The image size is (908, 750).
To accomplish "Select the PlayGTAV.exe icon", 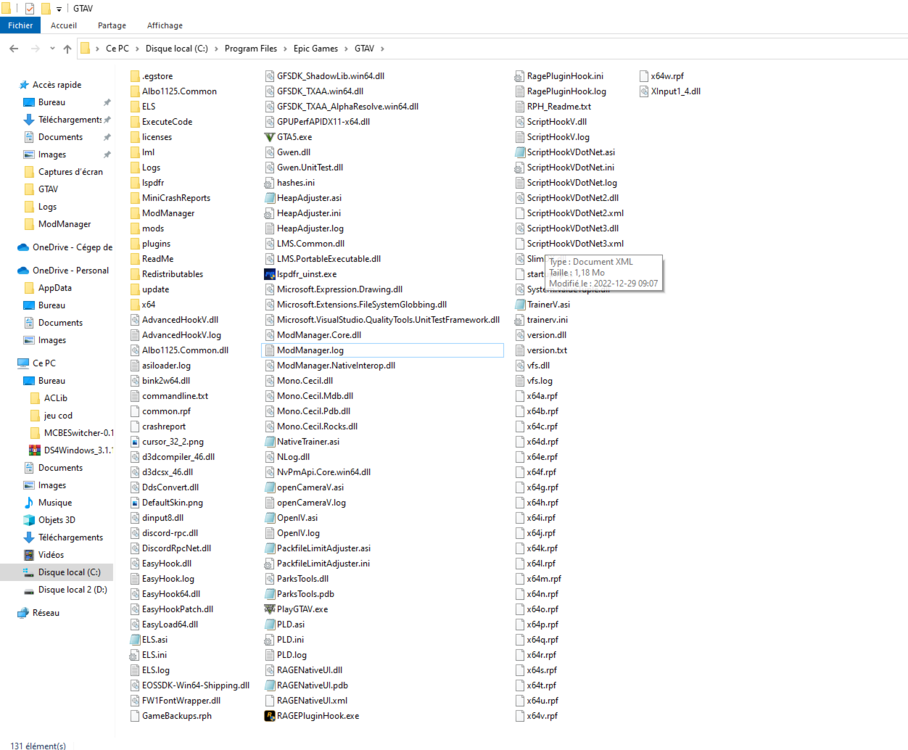I will [269, 609].
